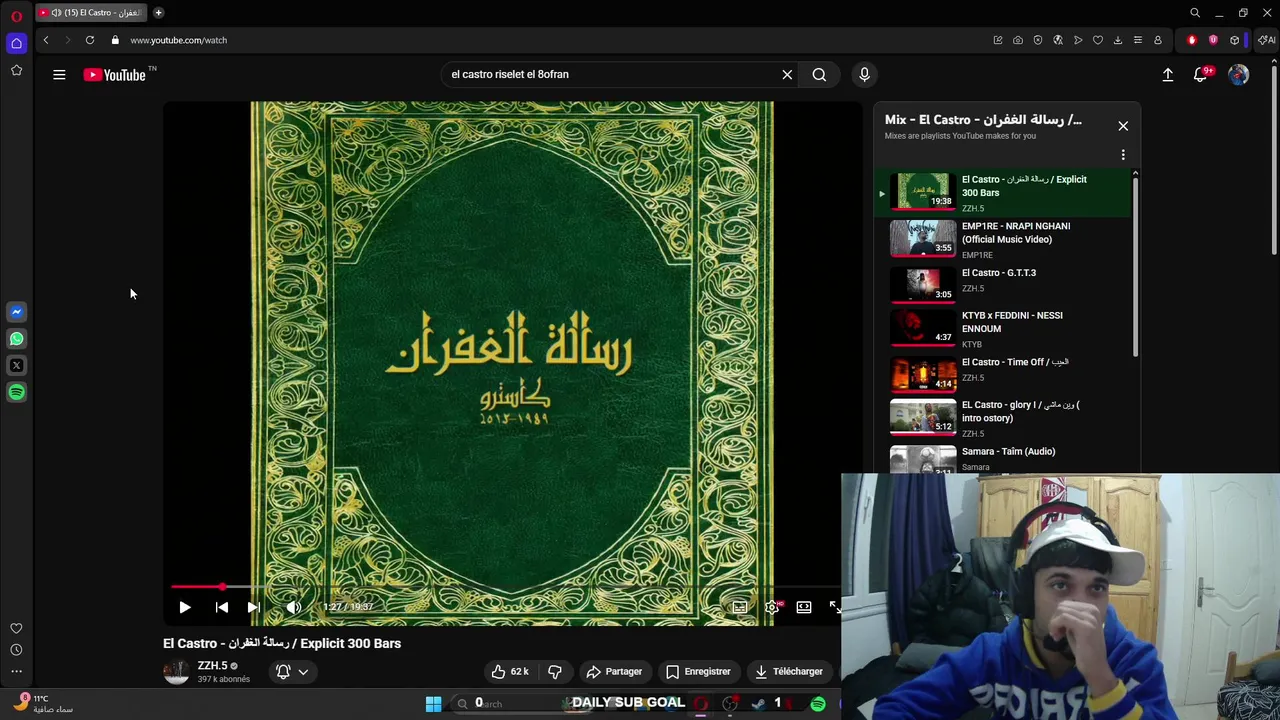The image size is (1280, 720).
Task: Like the video with 62 k likes
Action: pos(510,671)
